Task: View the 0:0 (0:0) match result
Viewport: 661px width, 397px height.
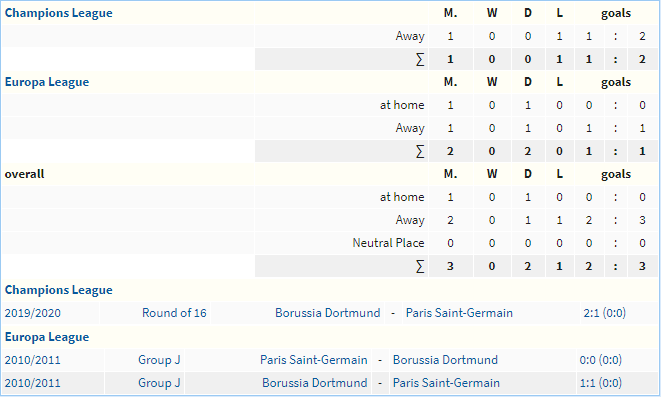Action: click(601, 360)
